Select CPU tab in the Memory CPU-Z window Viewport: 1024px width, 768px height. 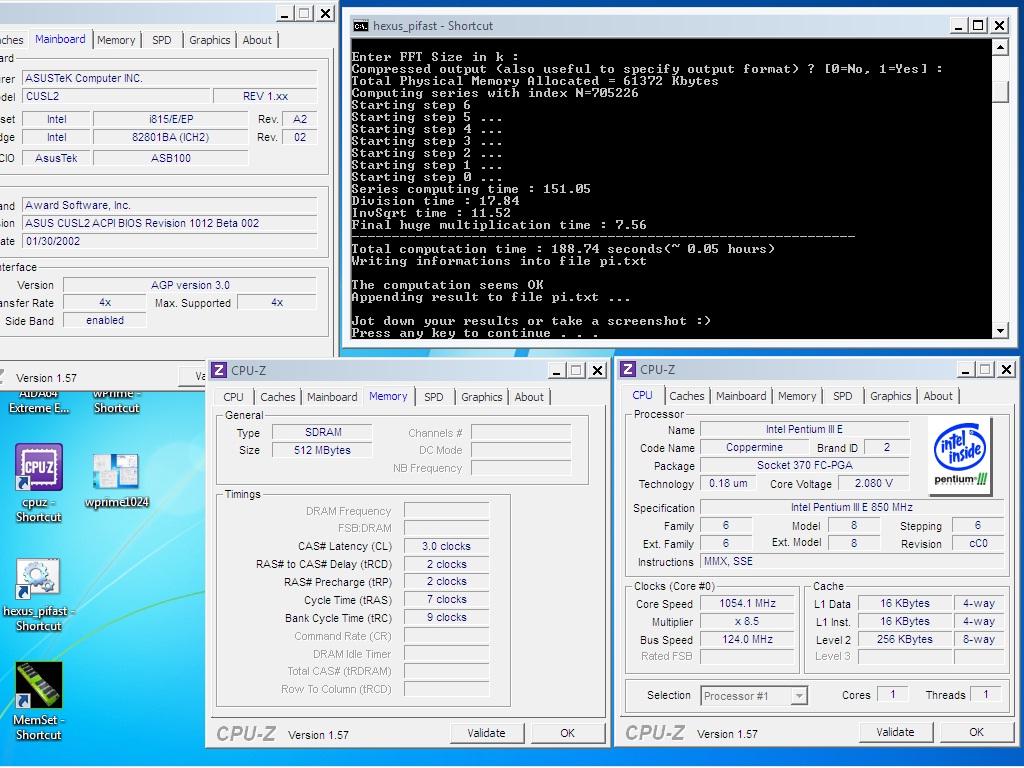(x=233, y=397)
